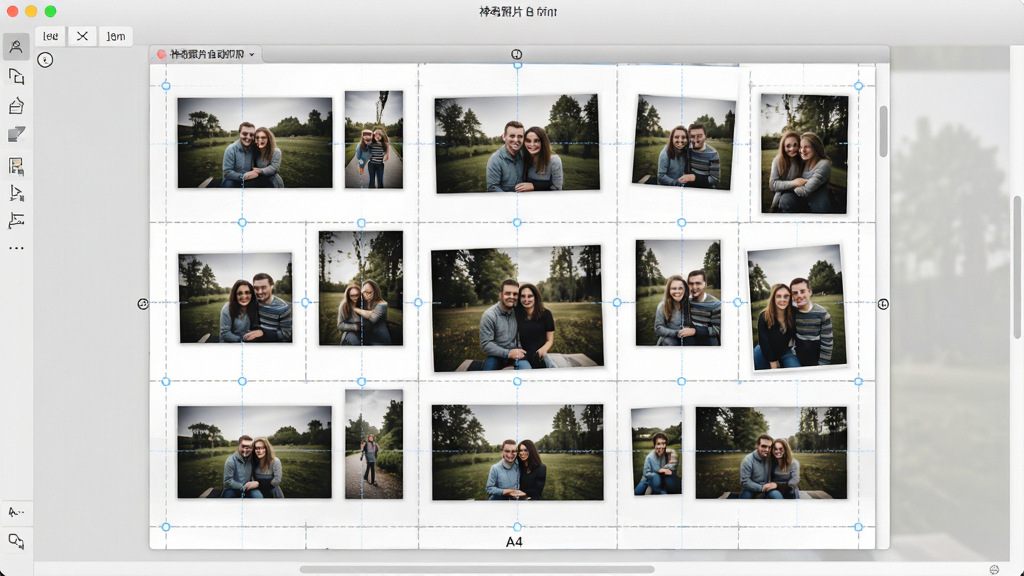Select the speech bubble icon at bottom left
Screen dimensions: 1024x576
(x=16, y=541)
